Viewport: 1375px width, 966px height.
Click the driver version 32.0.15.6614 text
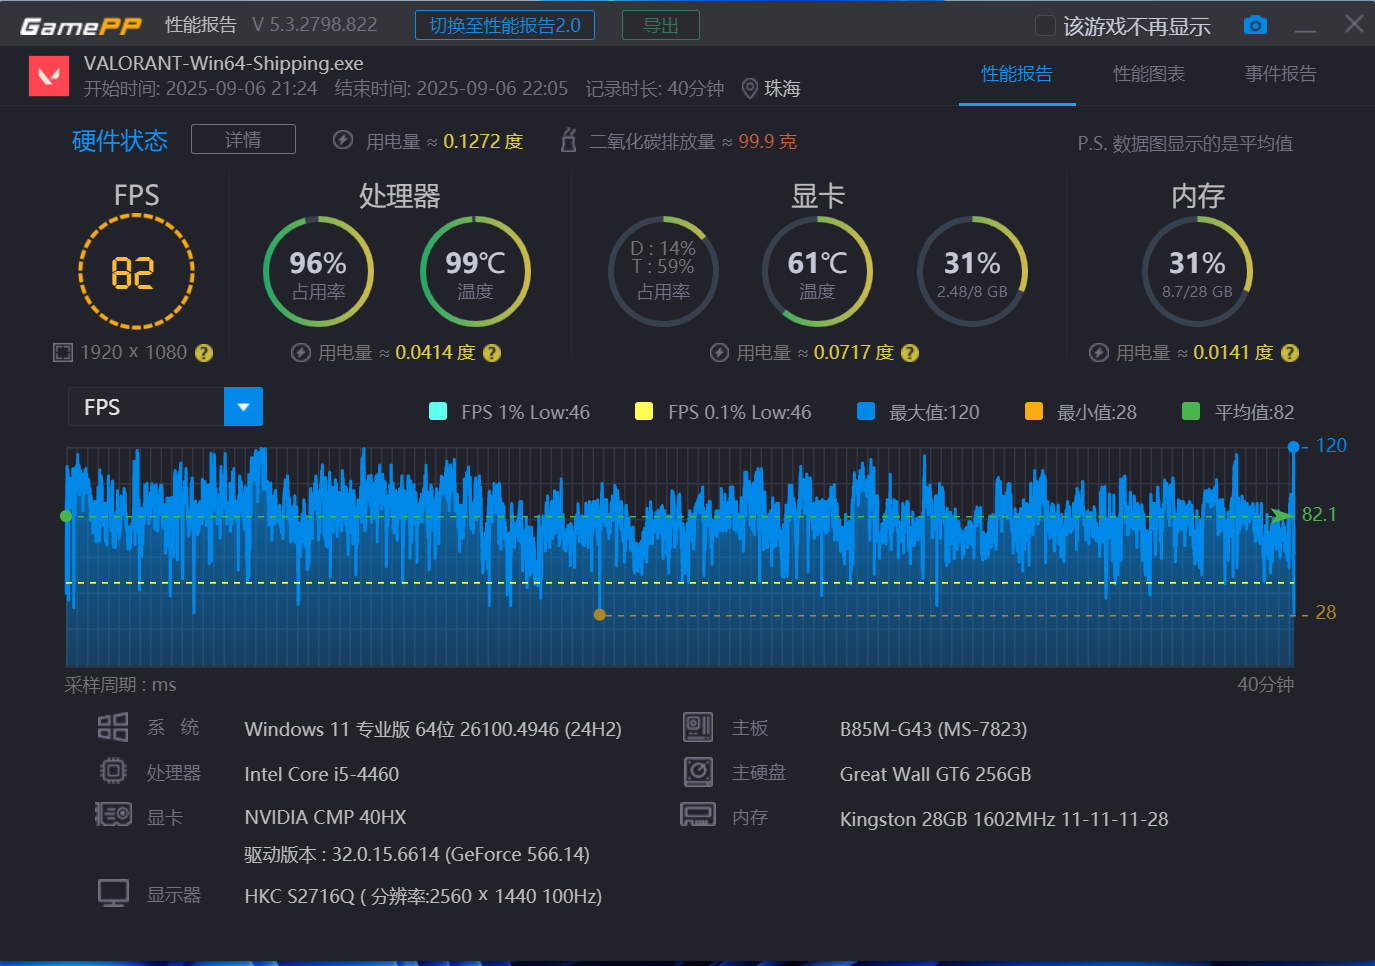click(417, 854)
